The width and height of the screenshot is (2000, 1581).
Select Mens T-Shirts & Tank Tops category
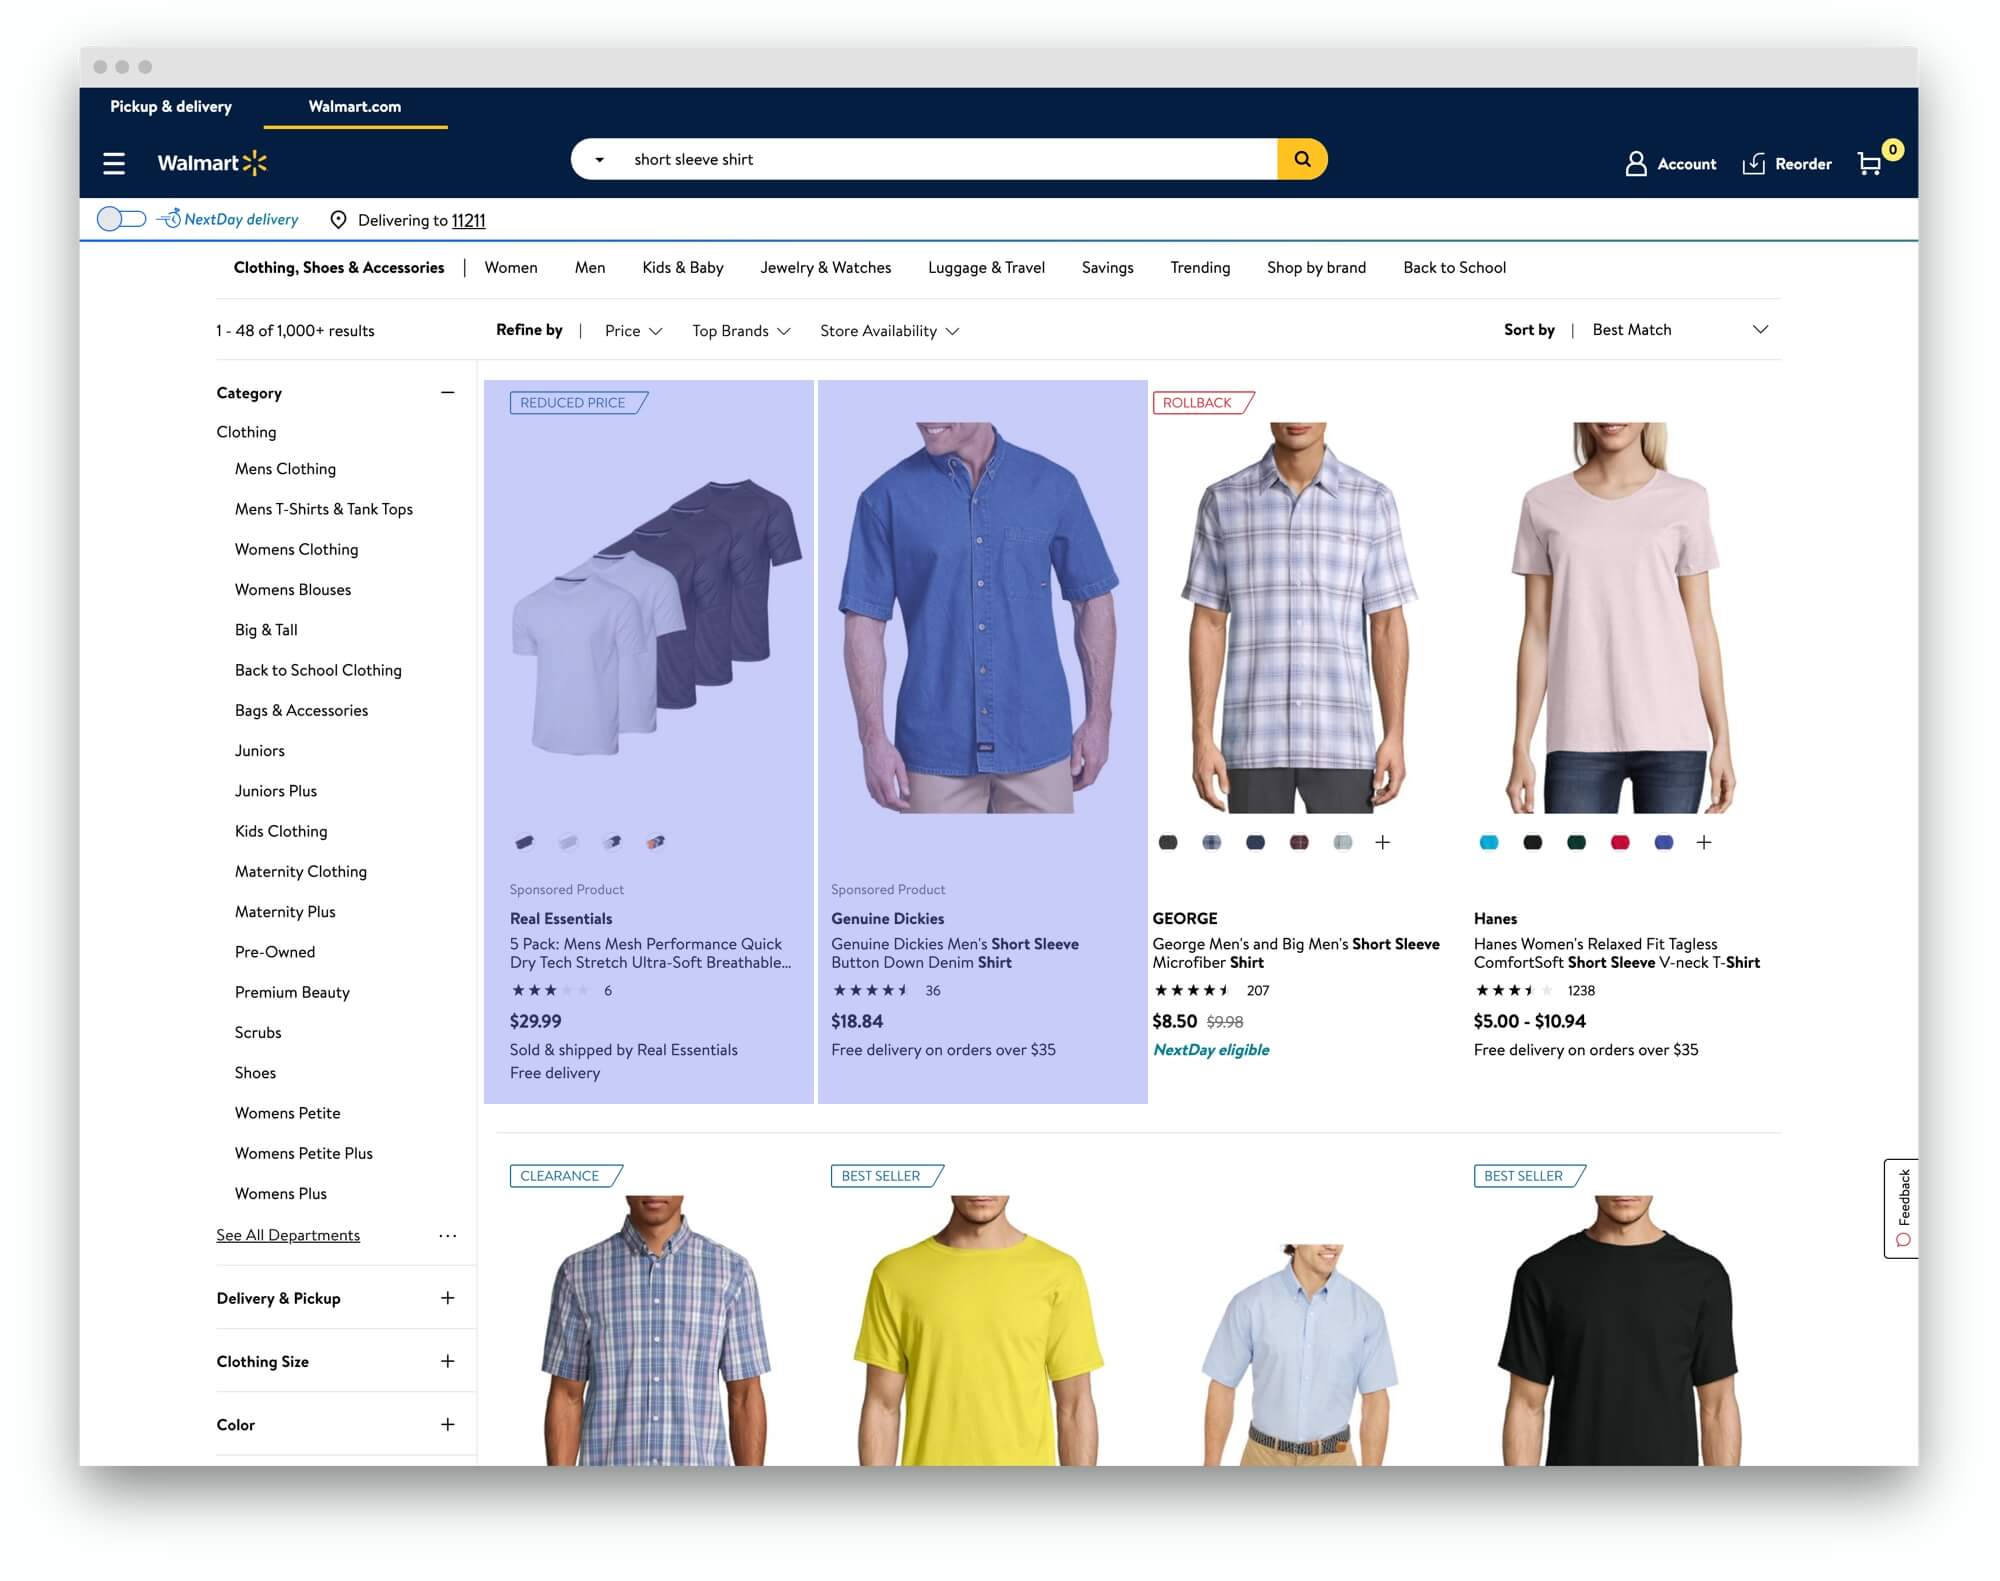pos(324,509)
